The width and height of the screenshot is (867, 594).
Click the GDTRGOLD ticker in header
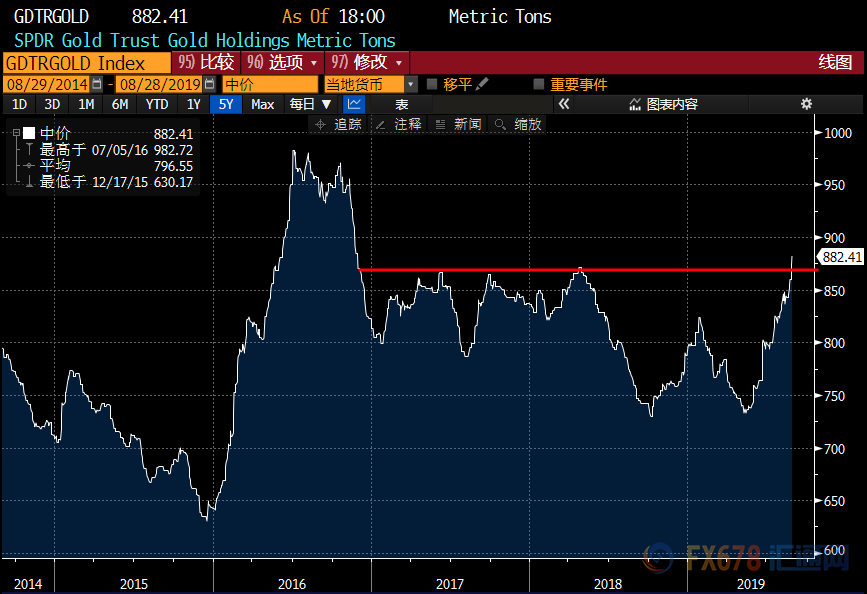point(51,17)
